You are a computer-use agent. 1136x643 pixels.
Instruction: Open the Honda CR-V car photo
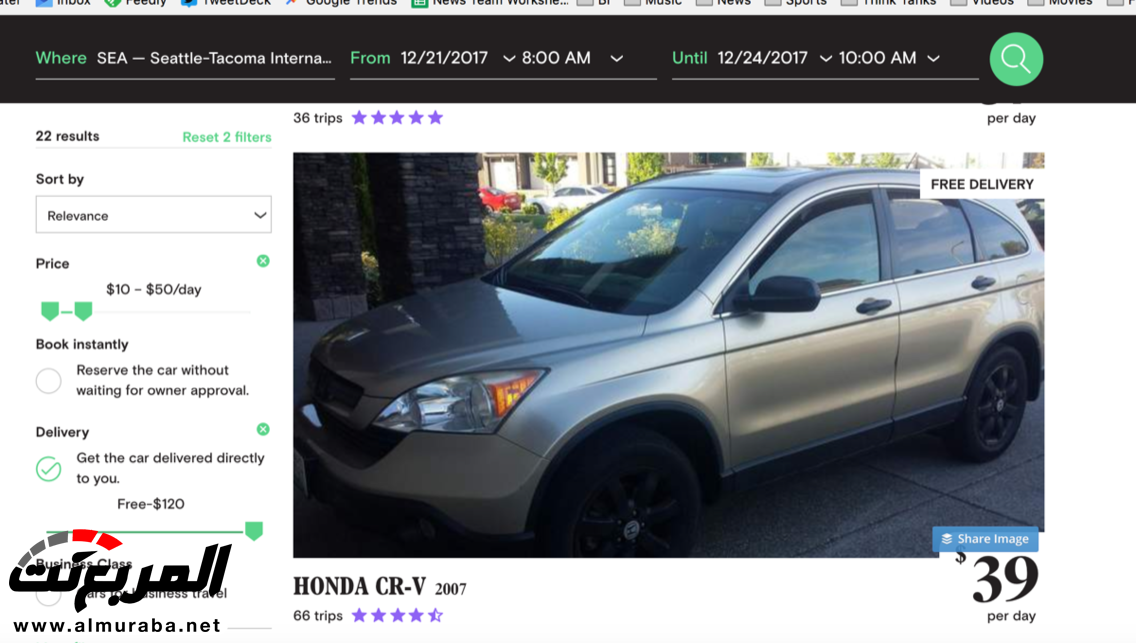coord(668,355)
